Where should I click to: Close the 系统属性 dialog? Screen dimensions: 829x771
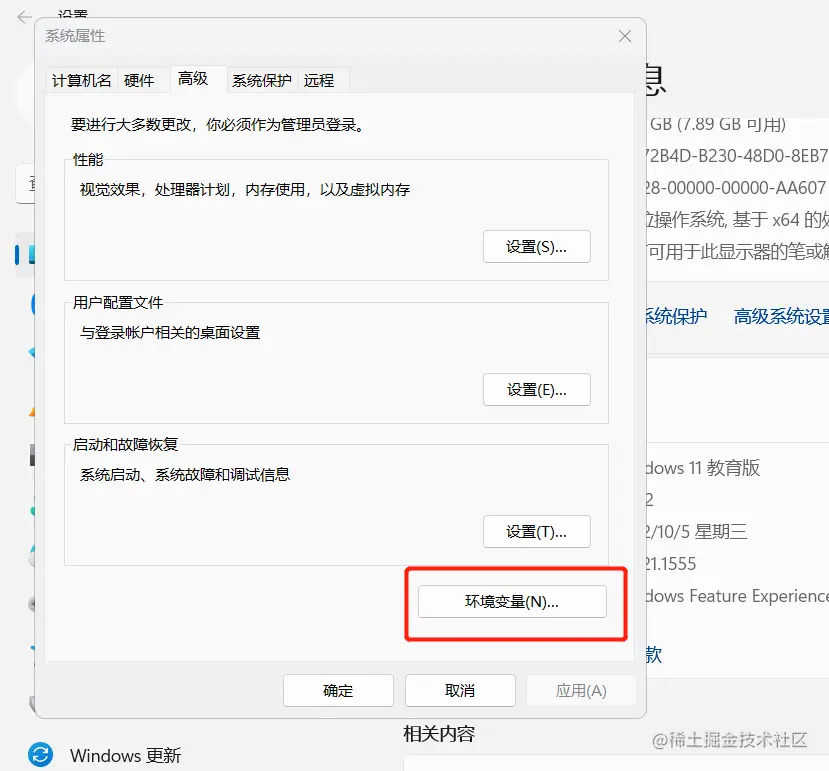pyautogui.click(x=625, y=36)
